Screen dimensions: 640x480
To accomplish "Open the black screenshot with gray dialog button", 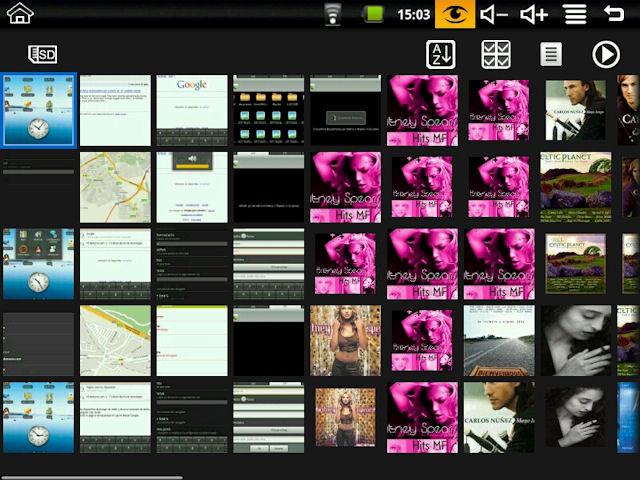I will [345, 110].
